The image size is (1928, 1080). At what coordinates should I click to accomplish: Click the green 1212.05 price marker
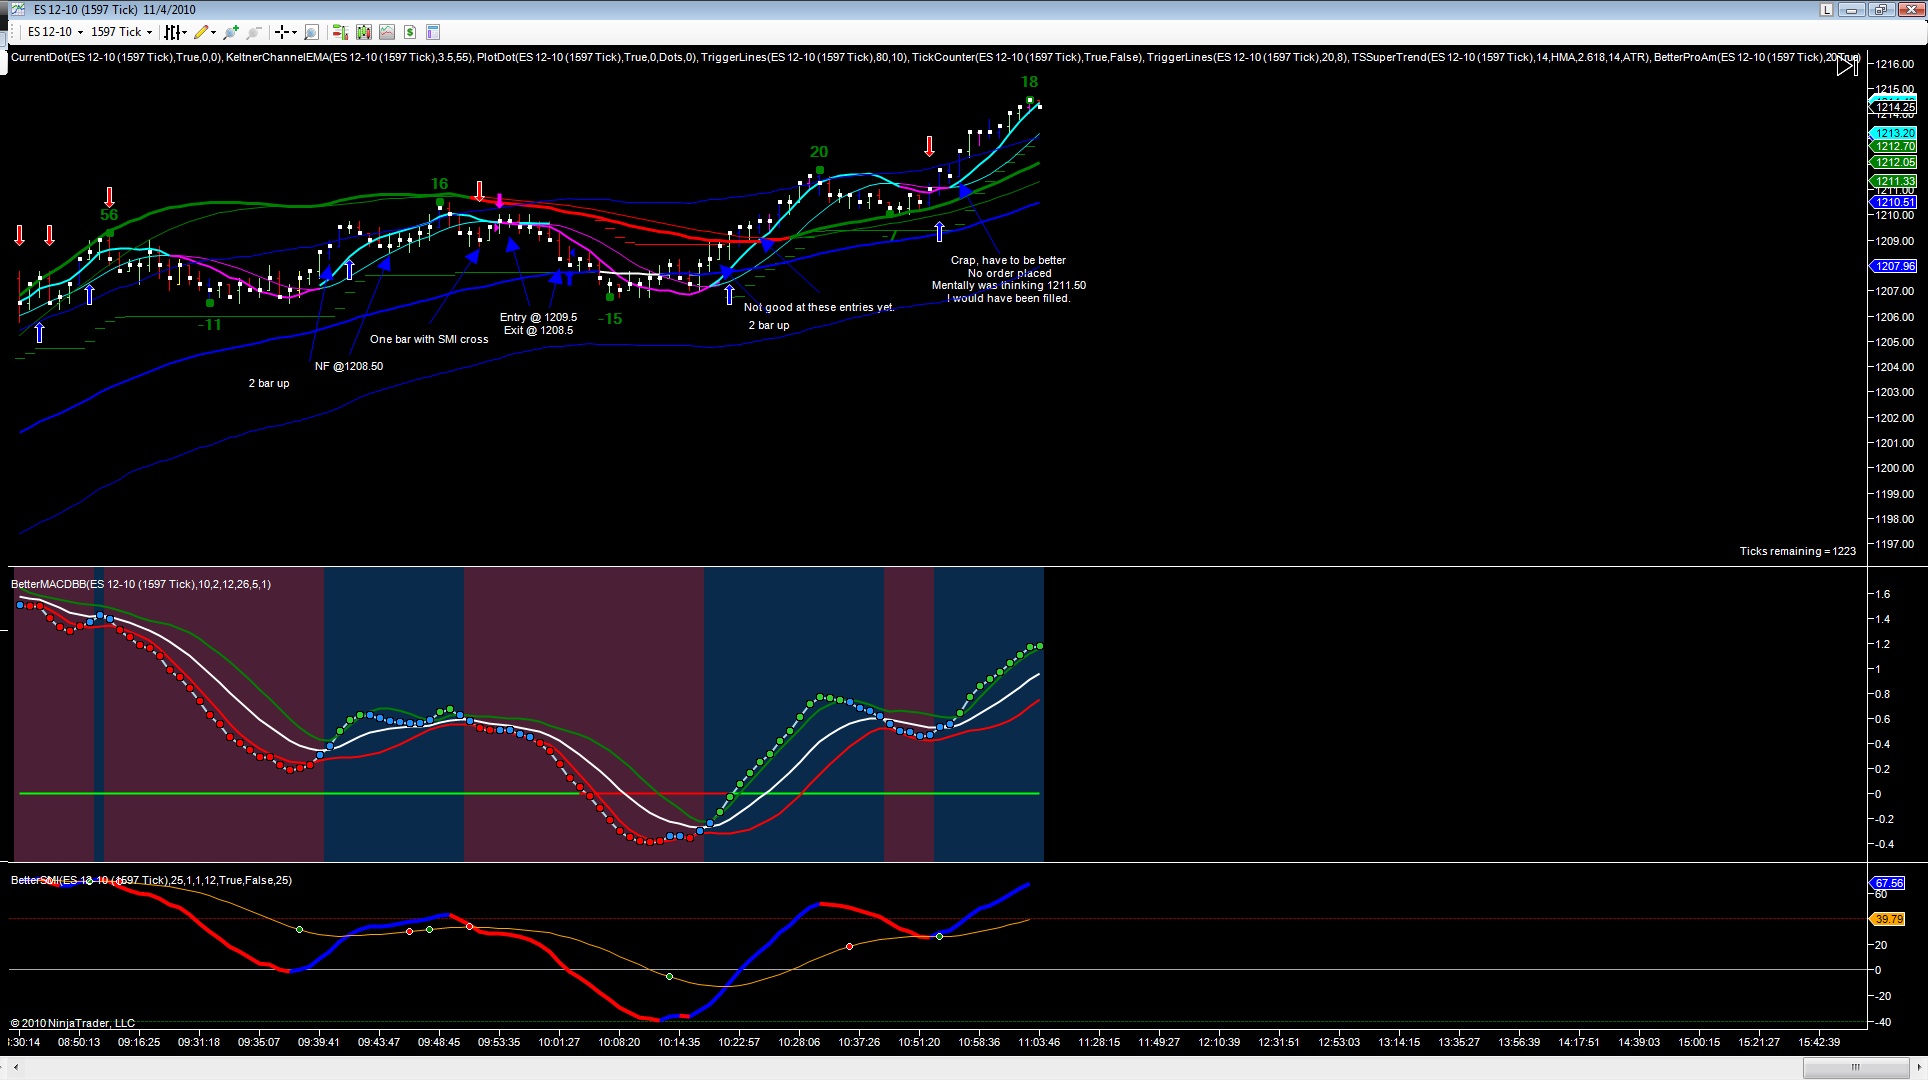click(1892, 162)
